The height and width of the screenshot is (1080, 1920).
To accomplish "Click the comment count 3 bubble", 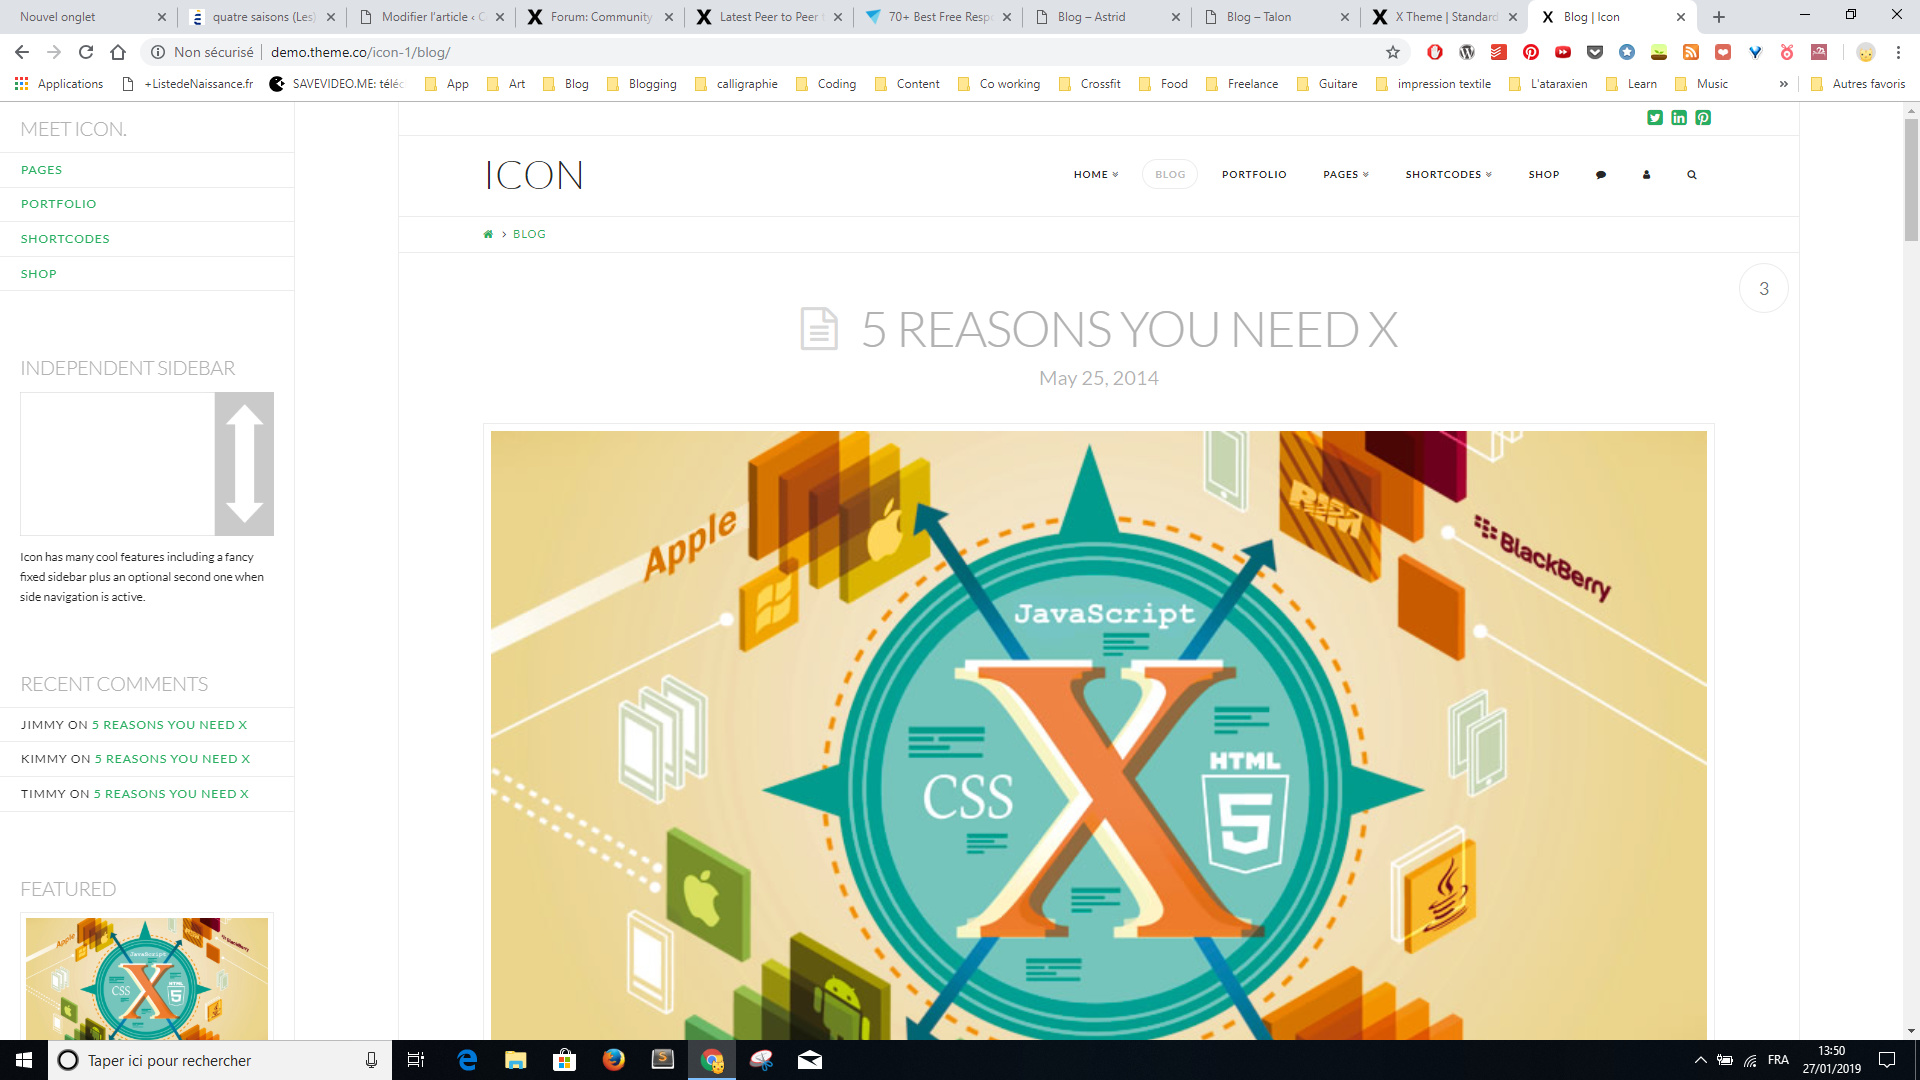I will tap(1764, 289).
